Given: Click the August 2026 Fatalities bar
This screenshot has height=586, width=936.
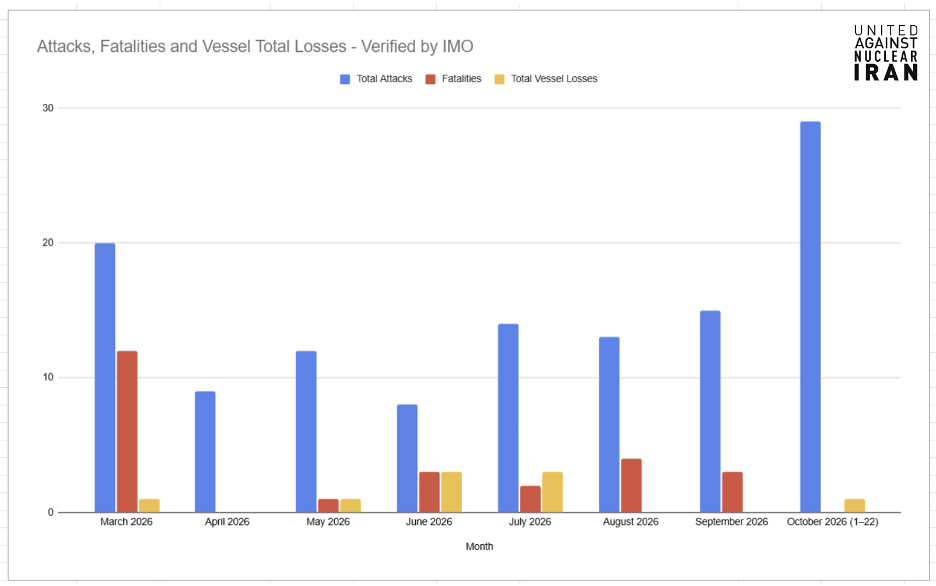Looking at the screenshot, I should (631, 485).
